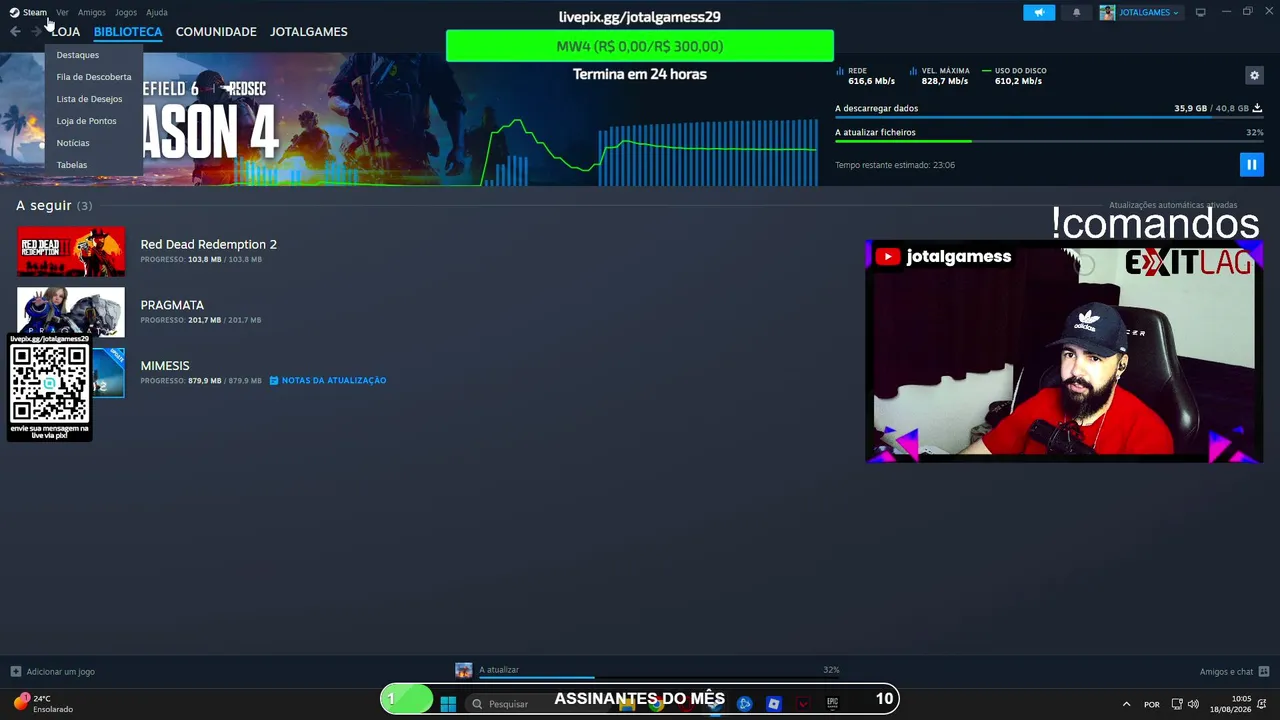Image resolution: width=1280 pixels, height=720 pixels.
Task: Click Adicionar um jogo
Action: 53,672
